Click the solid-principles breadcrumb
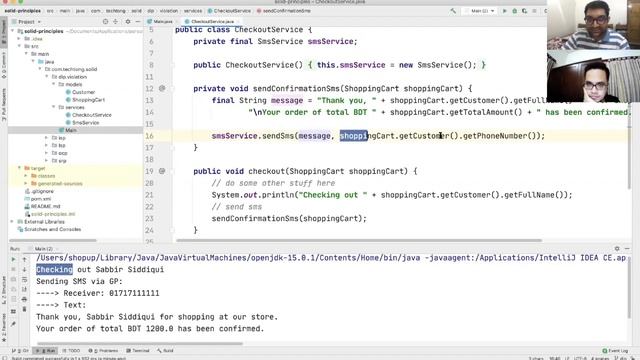The image size is (640, 360). coord(22,11)
